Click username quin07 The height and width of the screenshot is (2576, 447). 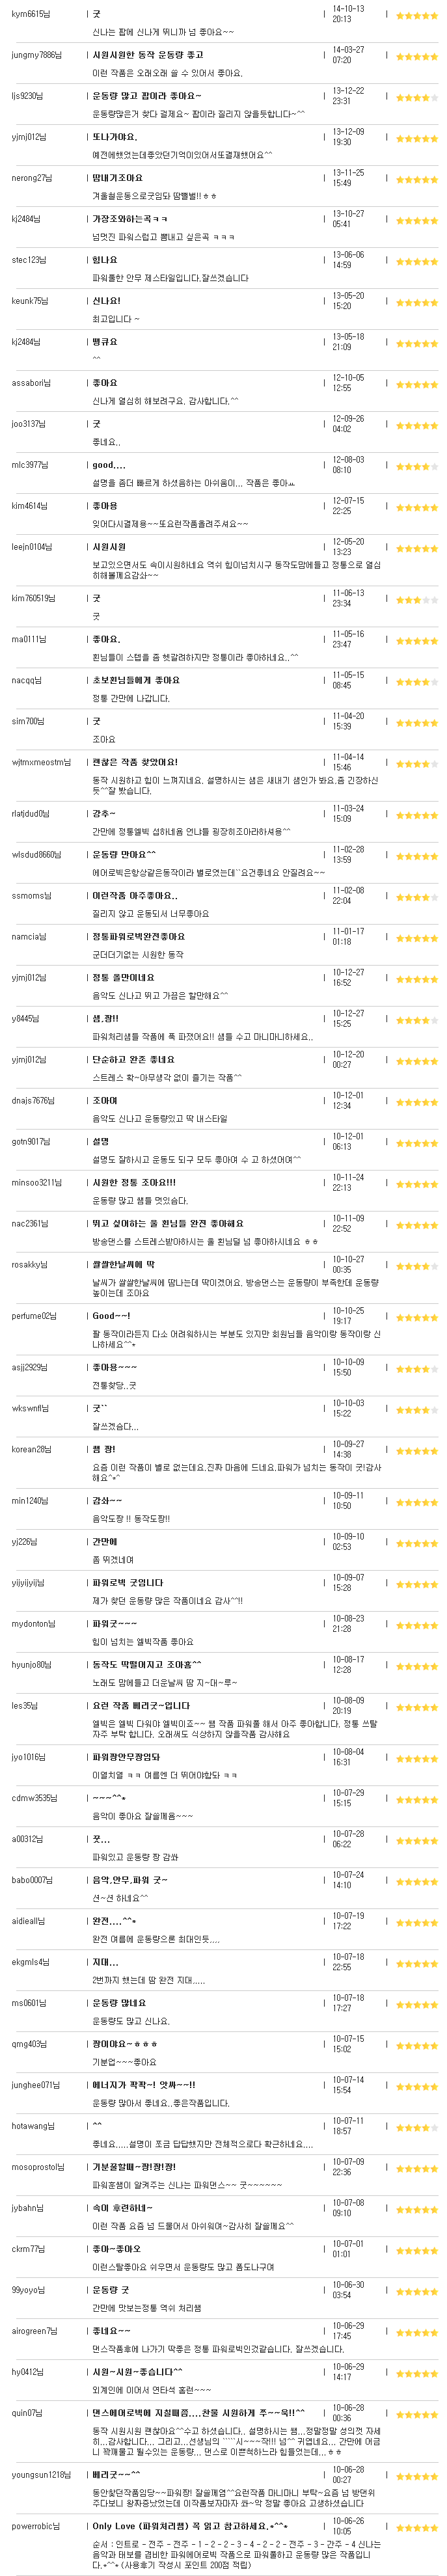[x=27, y=2413]
